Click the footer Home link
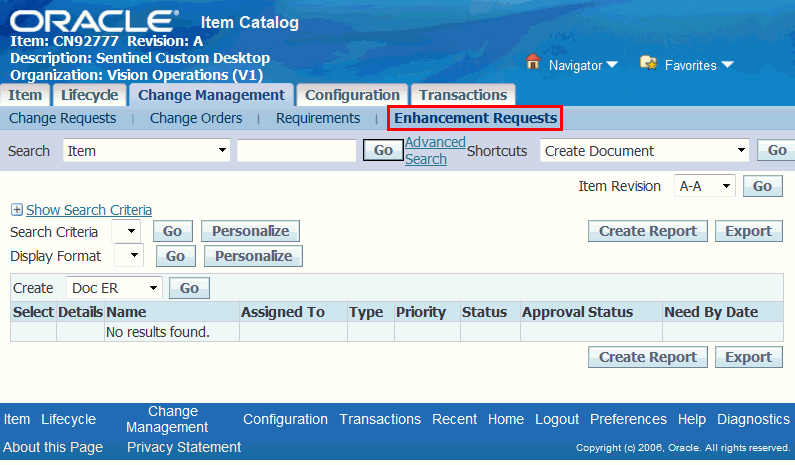The image size is (795, 465). pyautogui.click(x=506, y=419)
